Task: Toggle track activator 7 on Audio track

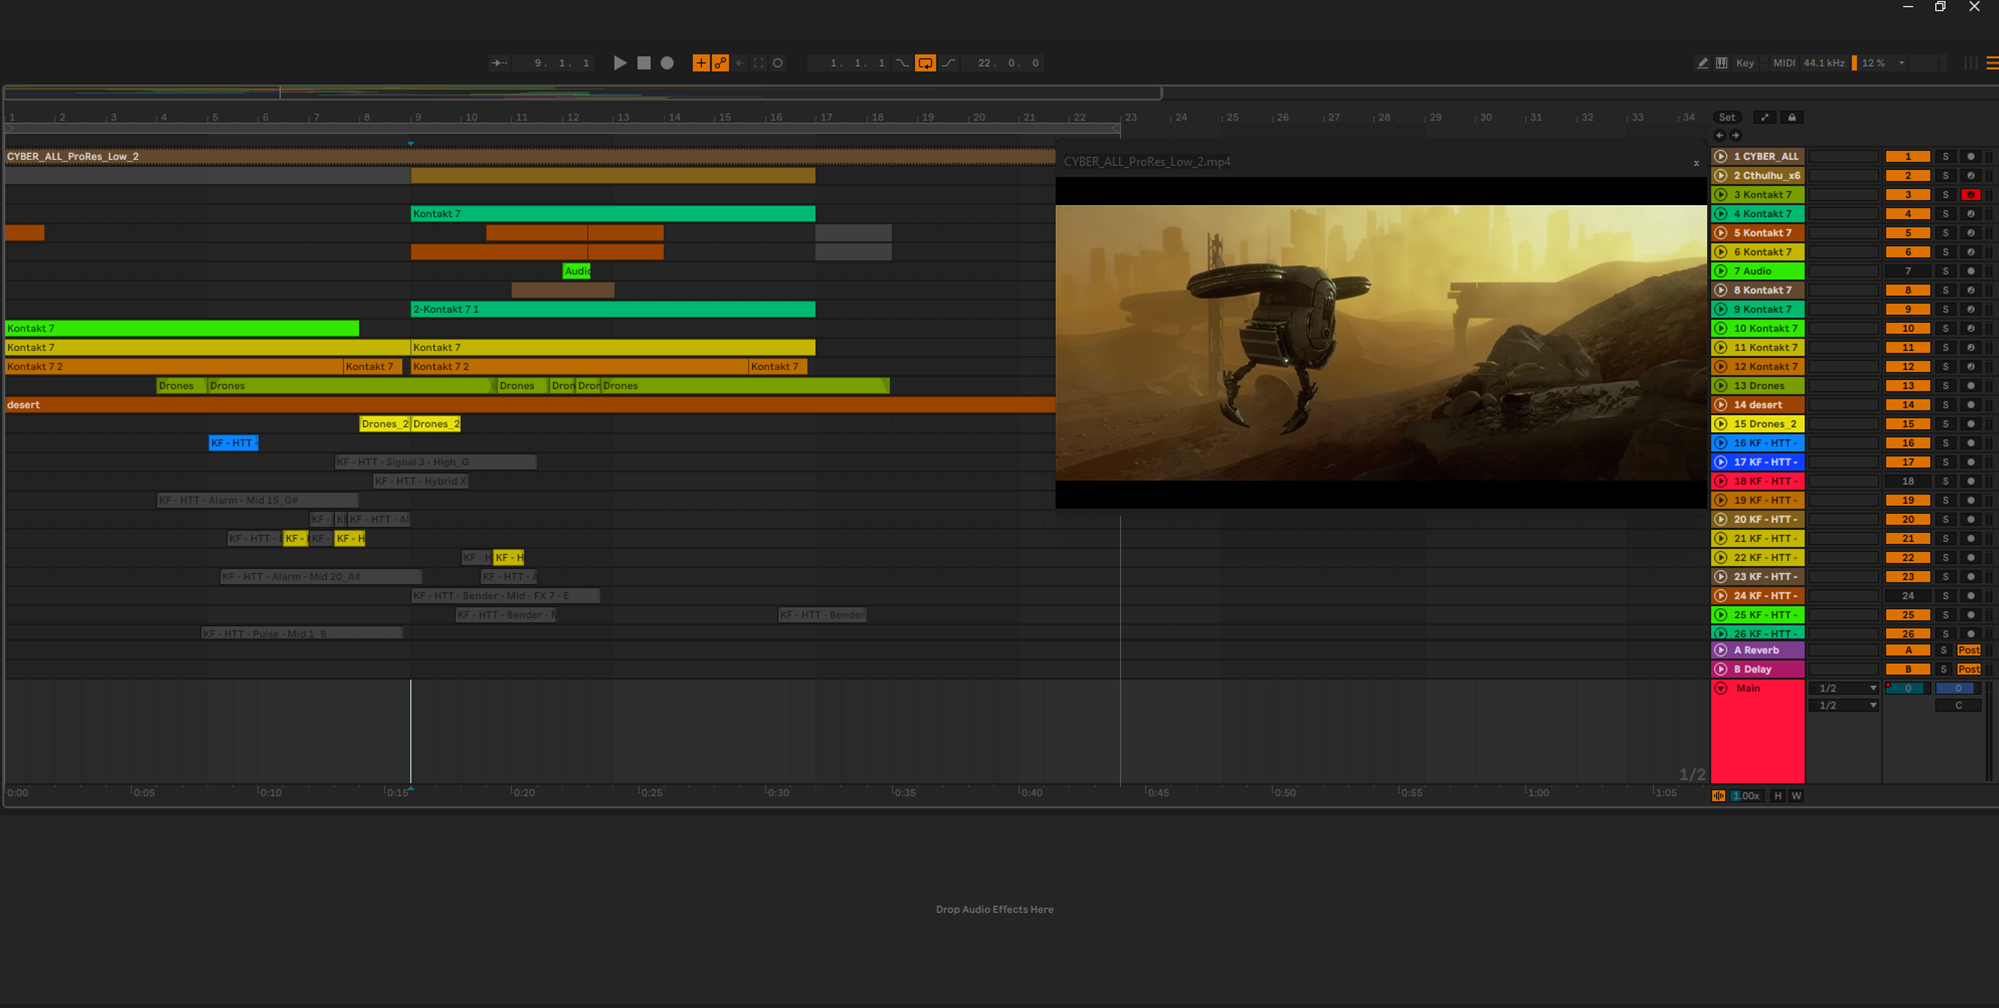Action: (x=1908, y=271)
